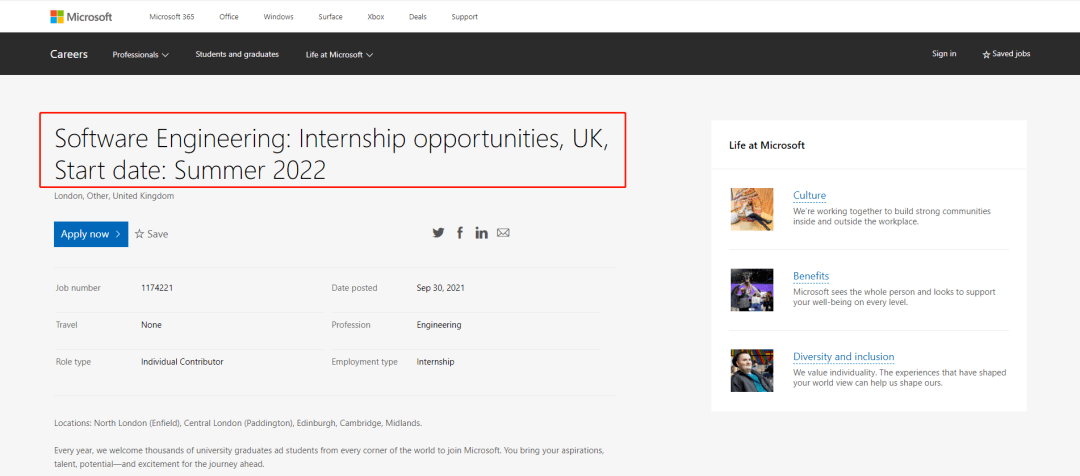Expand Life at Microsoft menu

[339, 54]
